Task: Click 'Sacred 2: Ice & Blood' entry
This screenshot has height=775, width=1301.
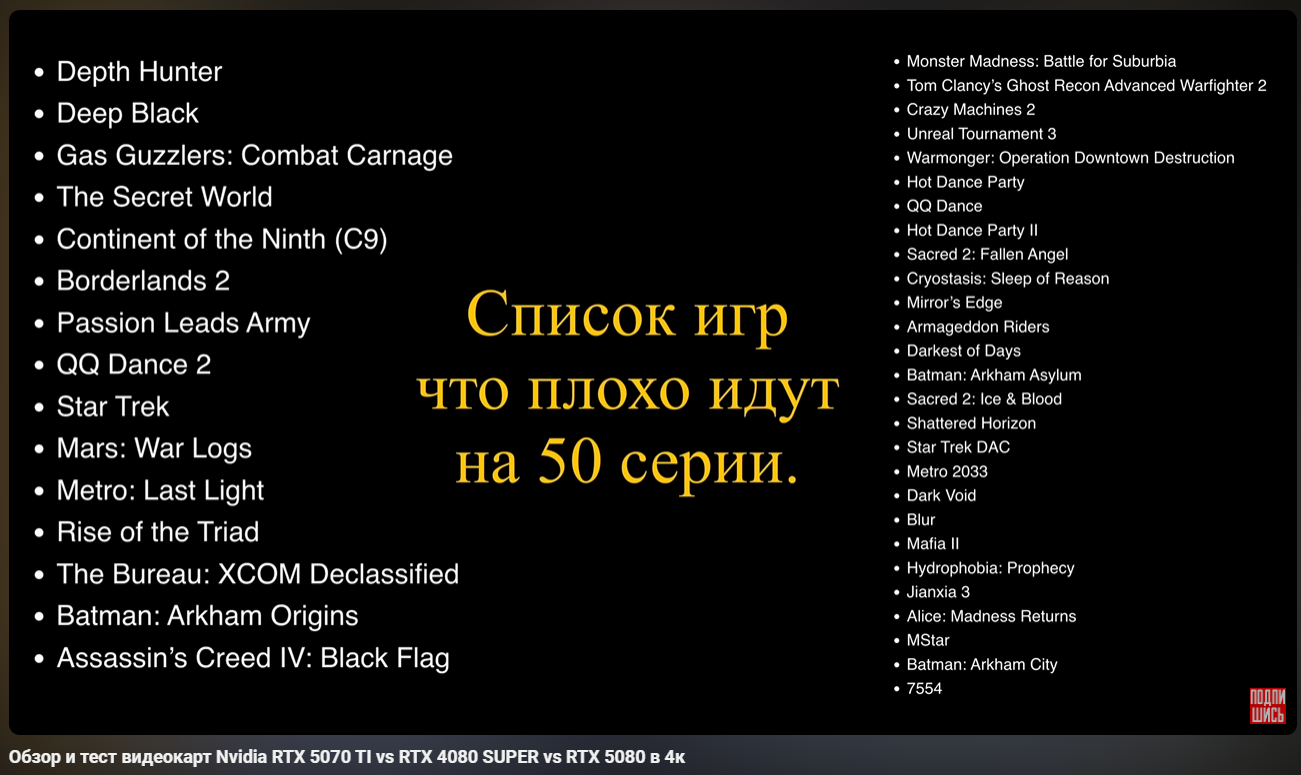Action: (x=984, y=399)
